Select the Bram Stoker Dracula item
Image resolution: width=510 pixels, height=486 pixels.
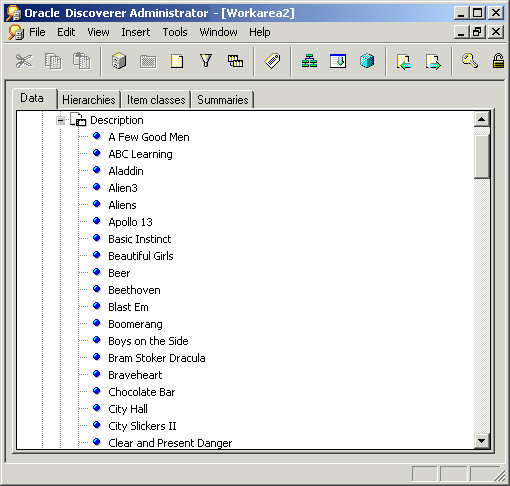coord(157,358)
